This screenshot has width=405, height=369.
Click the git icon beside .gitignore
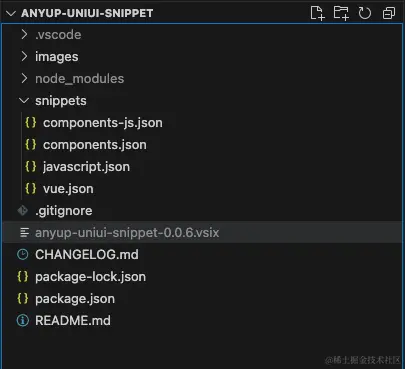click(x=23, y=211)
